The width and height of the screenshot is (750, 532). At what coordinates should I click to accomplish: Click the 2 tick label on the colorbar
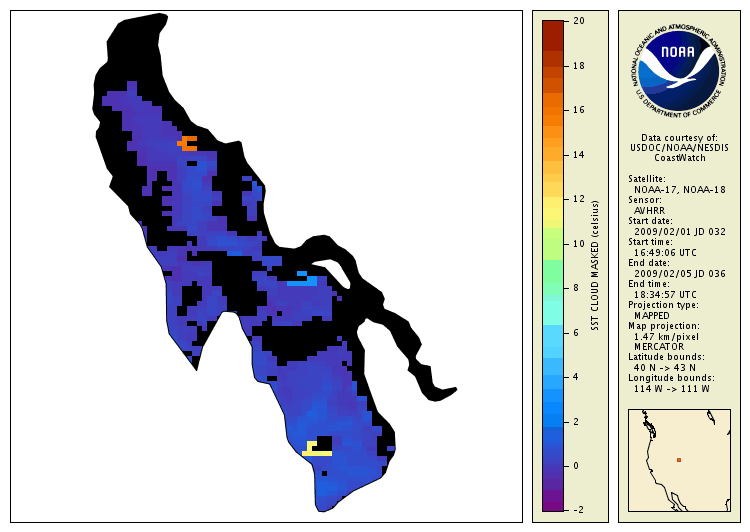[x=576, y=422]
